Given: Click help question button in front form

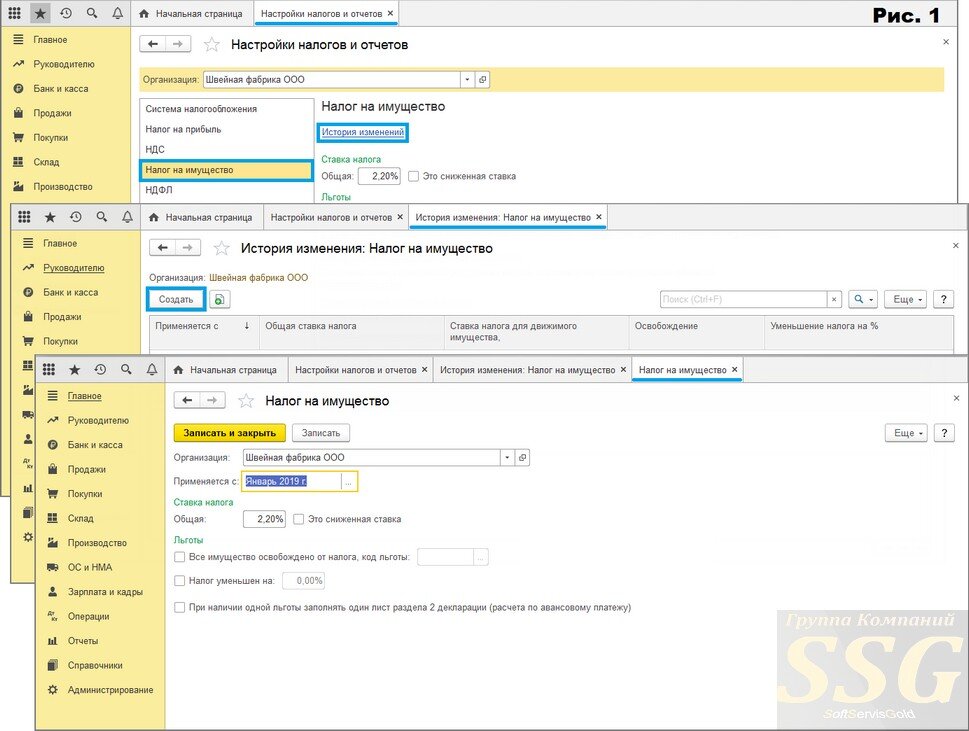Looking at the screenshot, I should (944, 433).
